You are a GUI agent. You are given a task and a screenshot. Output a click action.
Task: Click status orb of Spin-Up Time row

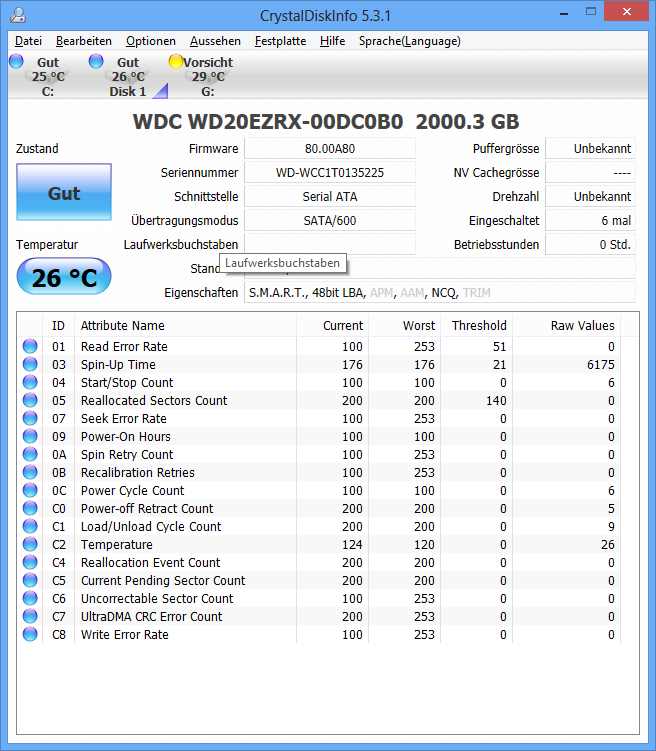point(30,364)
